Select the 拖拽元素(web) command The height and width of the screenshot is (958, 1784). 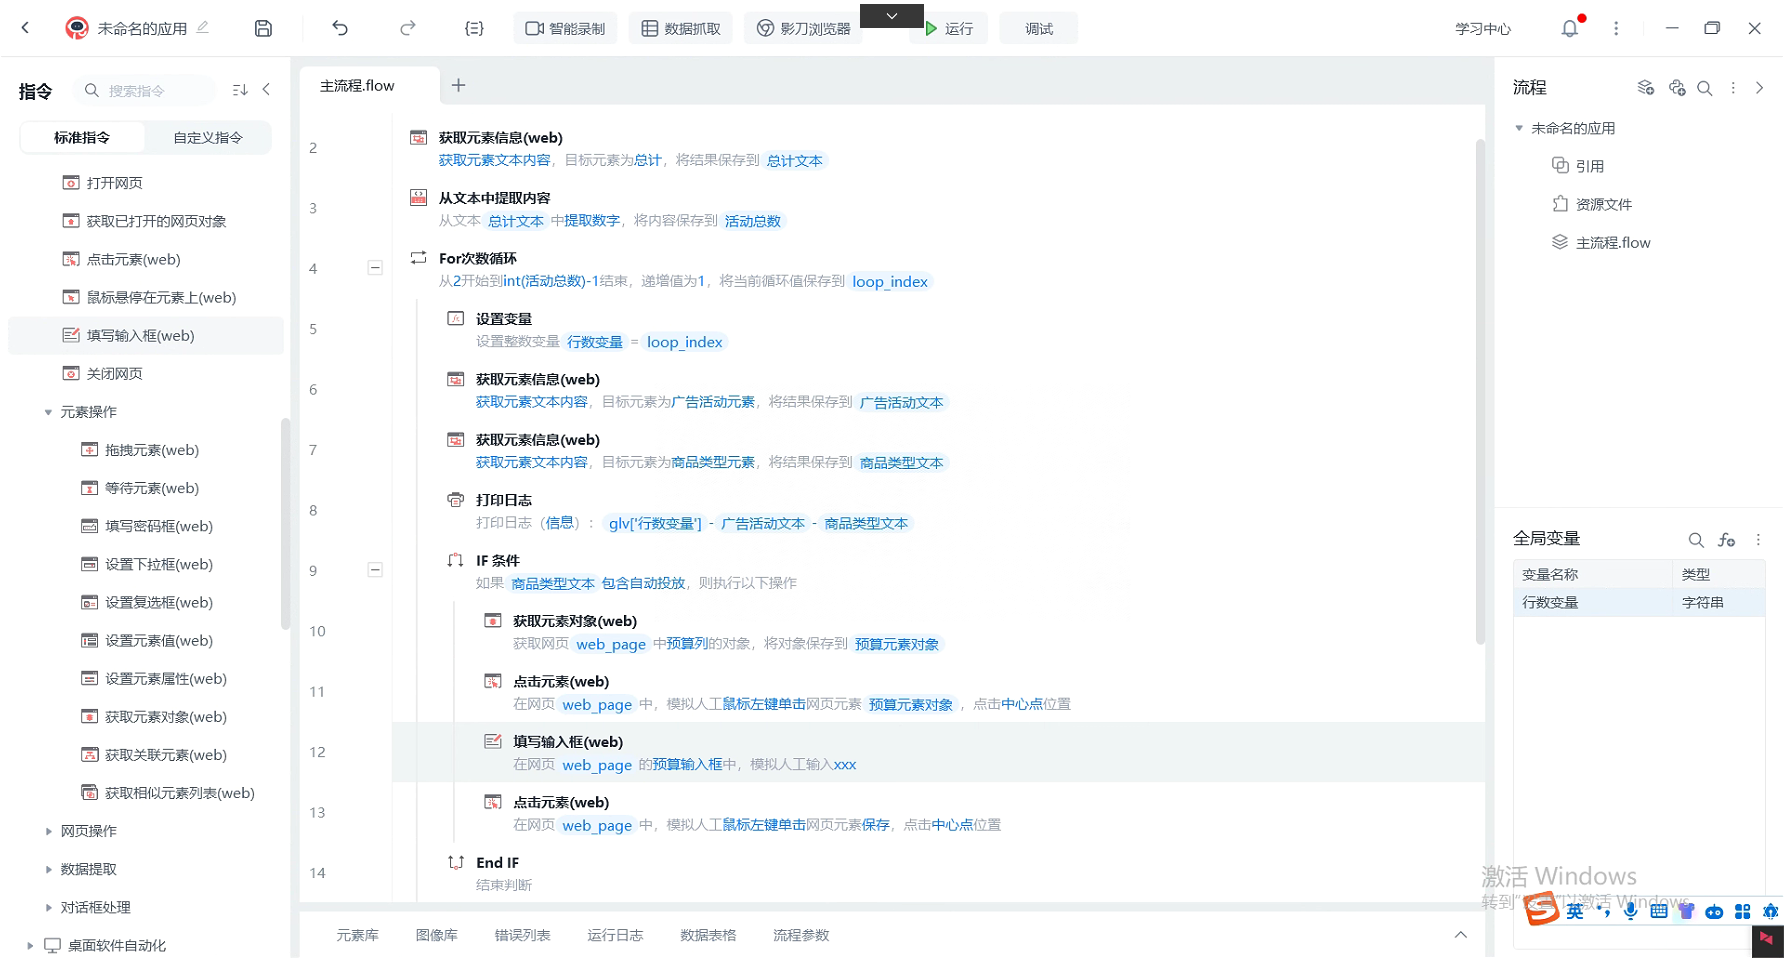point(139,450)
